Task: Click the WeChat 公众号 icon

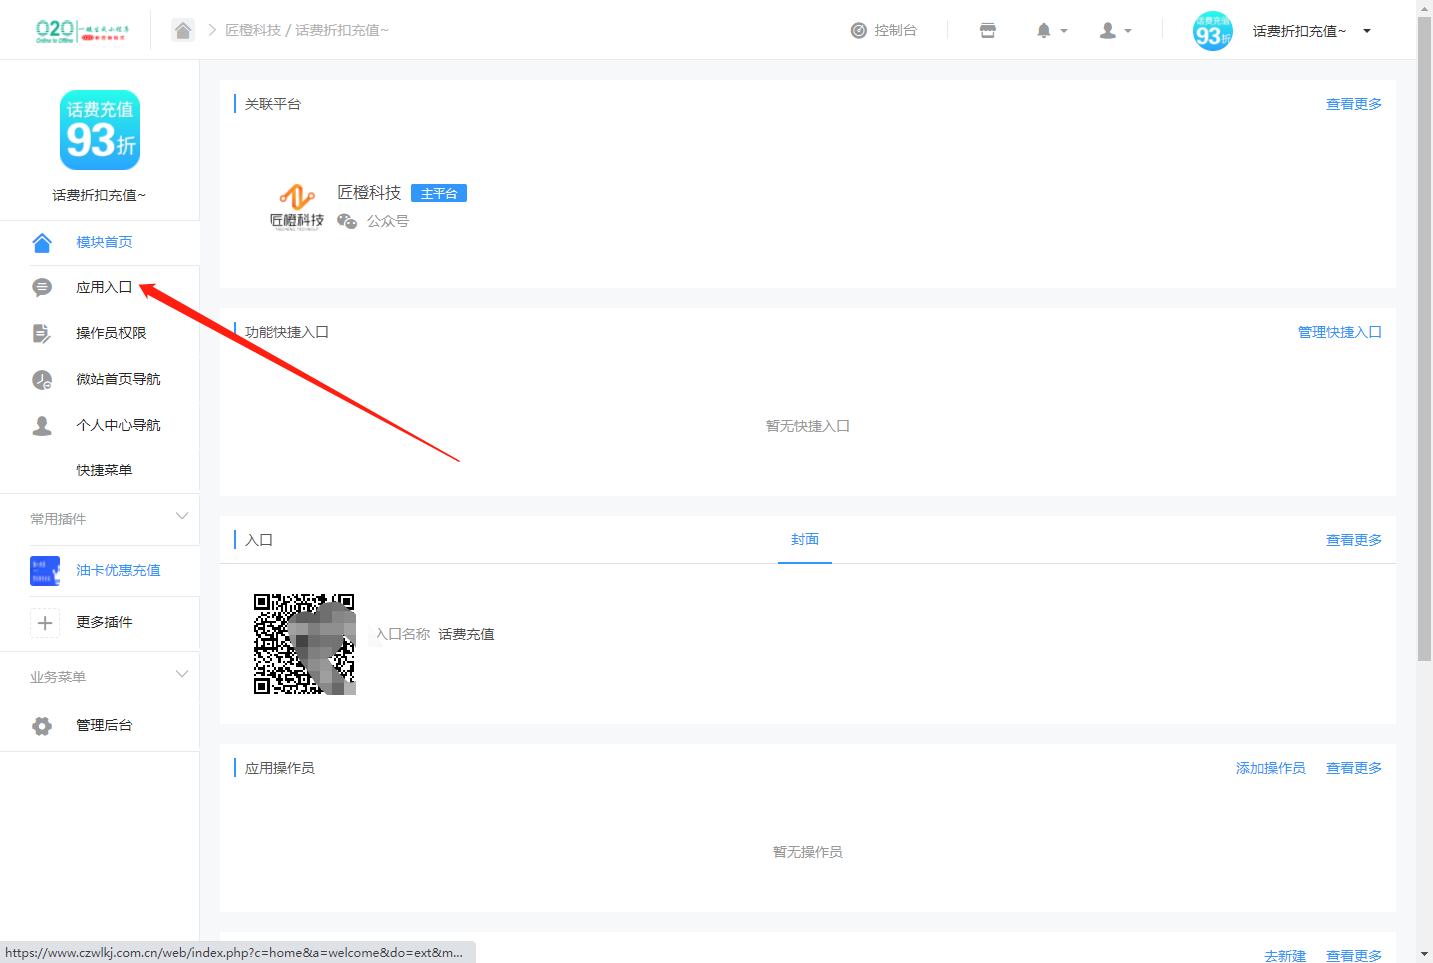Action: 347,221
